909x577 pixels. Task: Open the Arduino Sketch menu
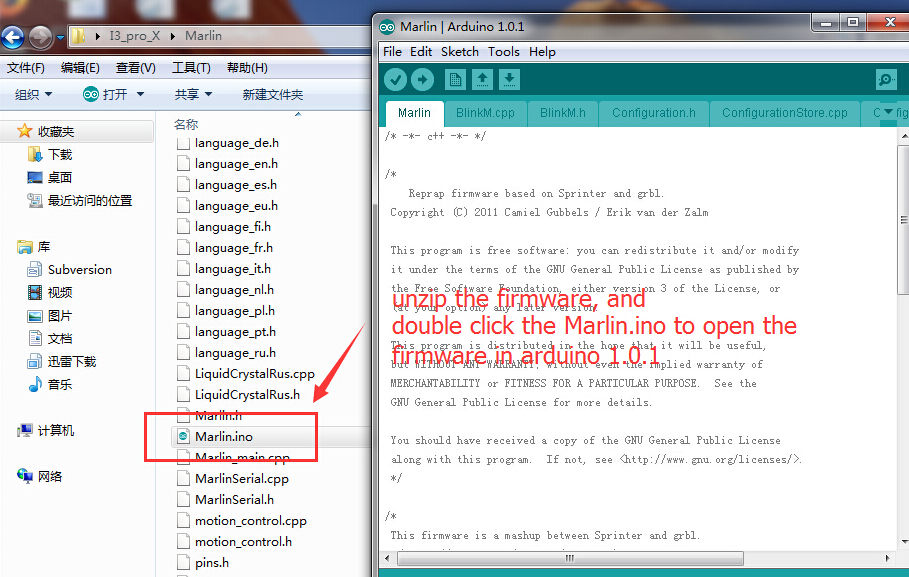(460, 52)
